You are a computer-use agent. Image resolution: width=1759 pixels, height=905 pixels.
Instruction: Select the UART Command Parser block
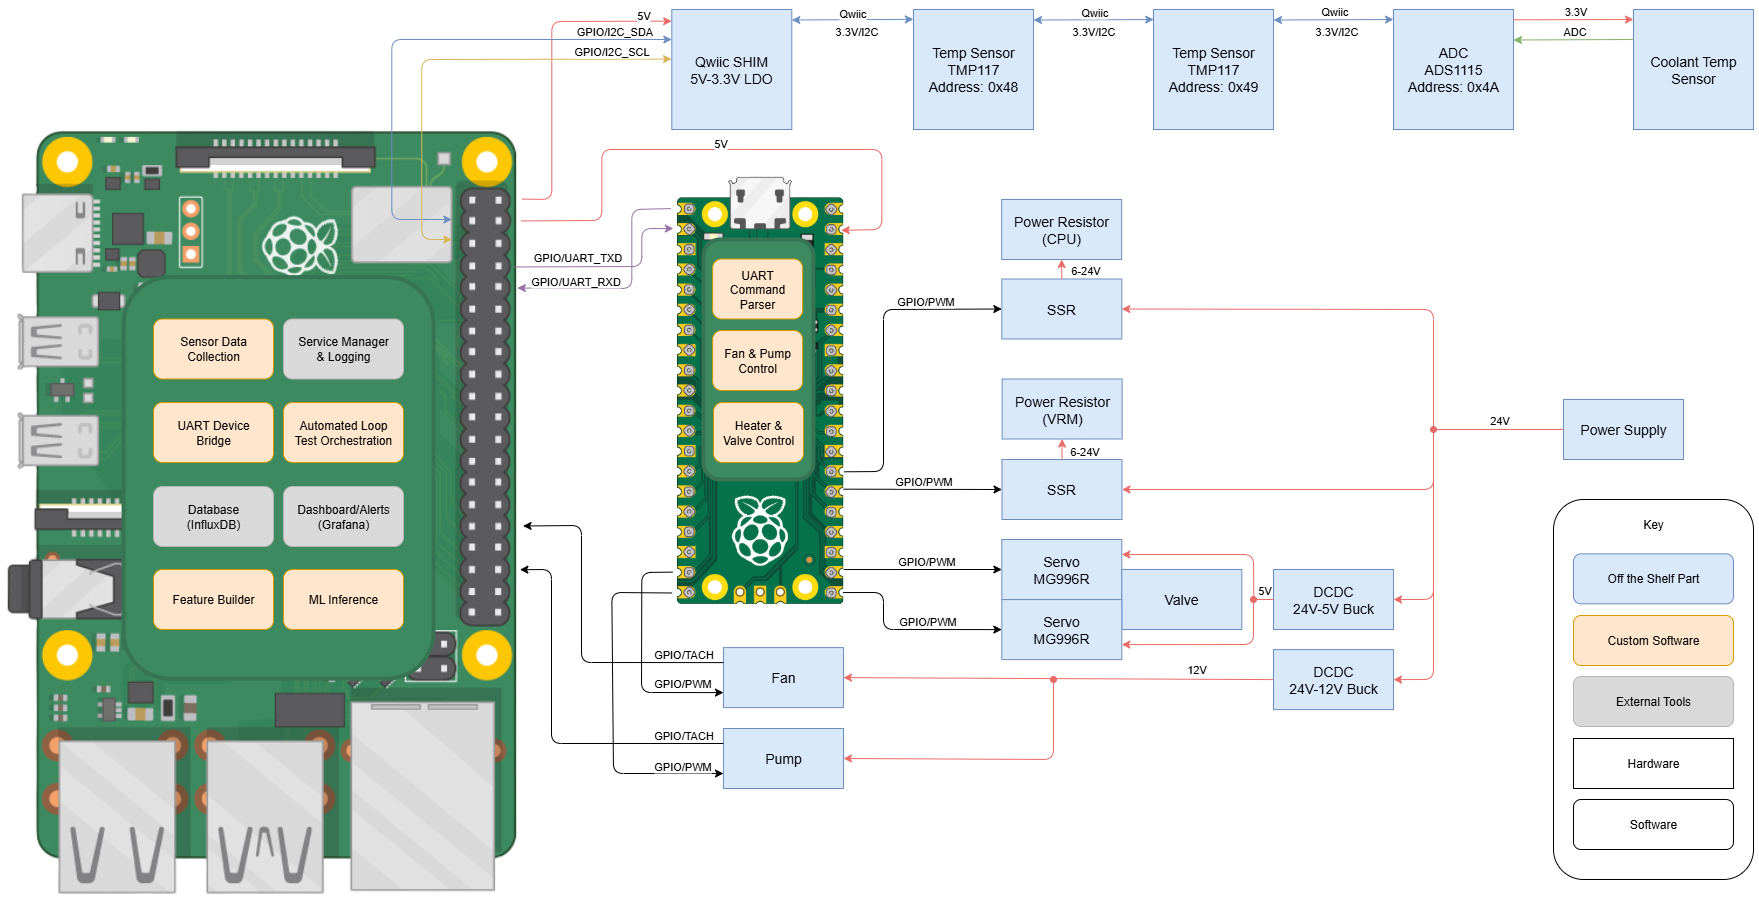[757, 290]
